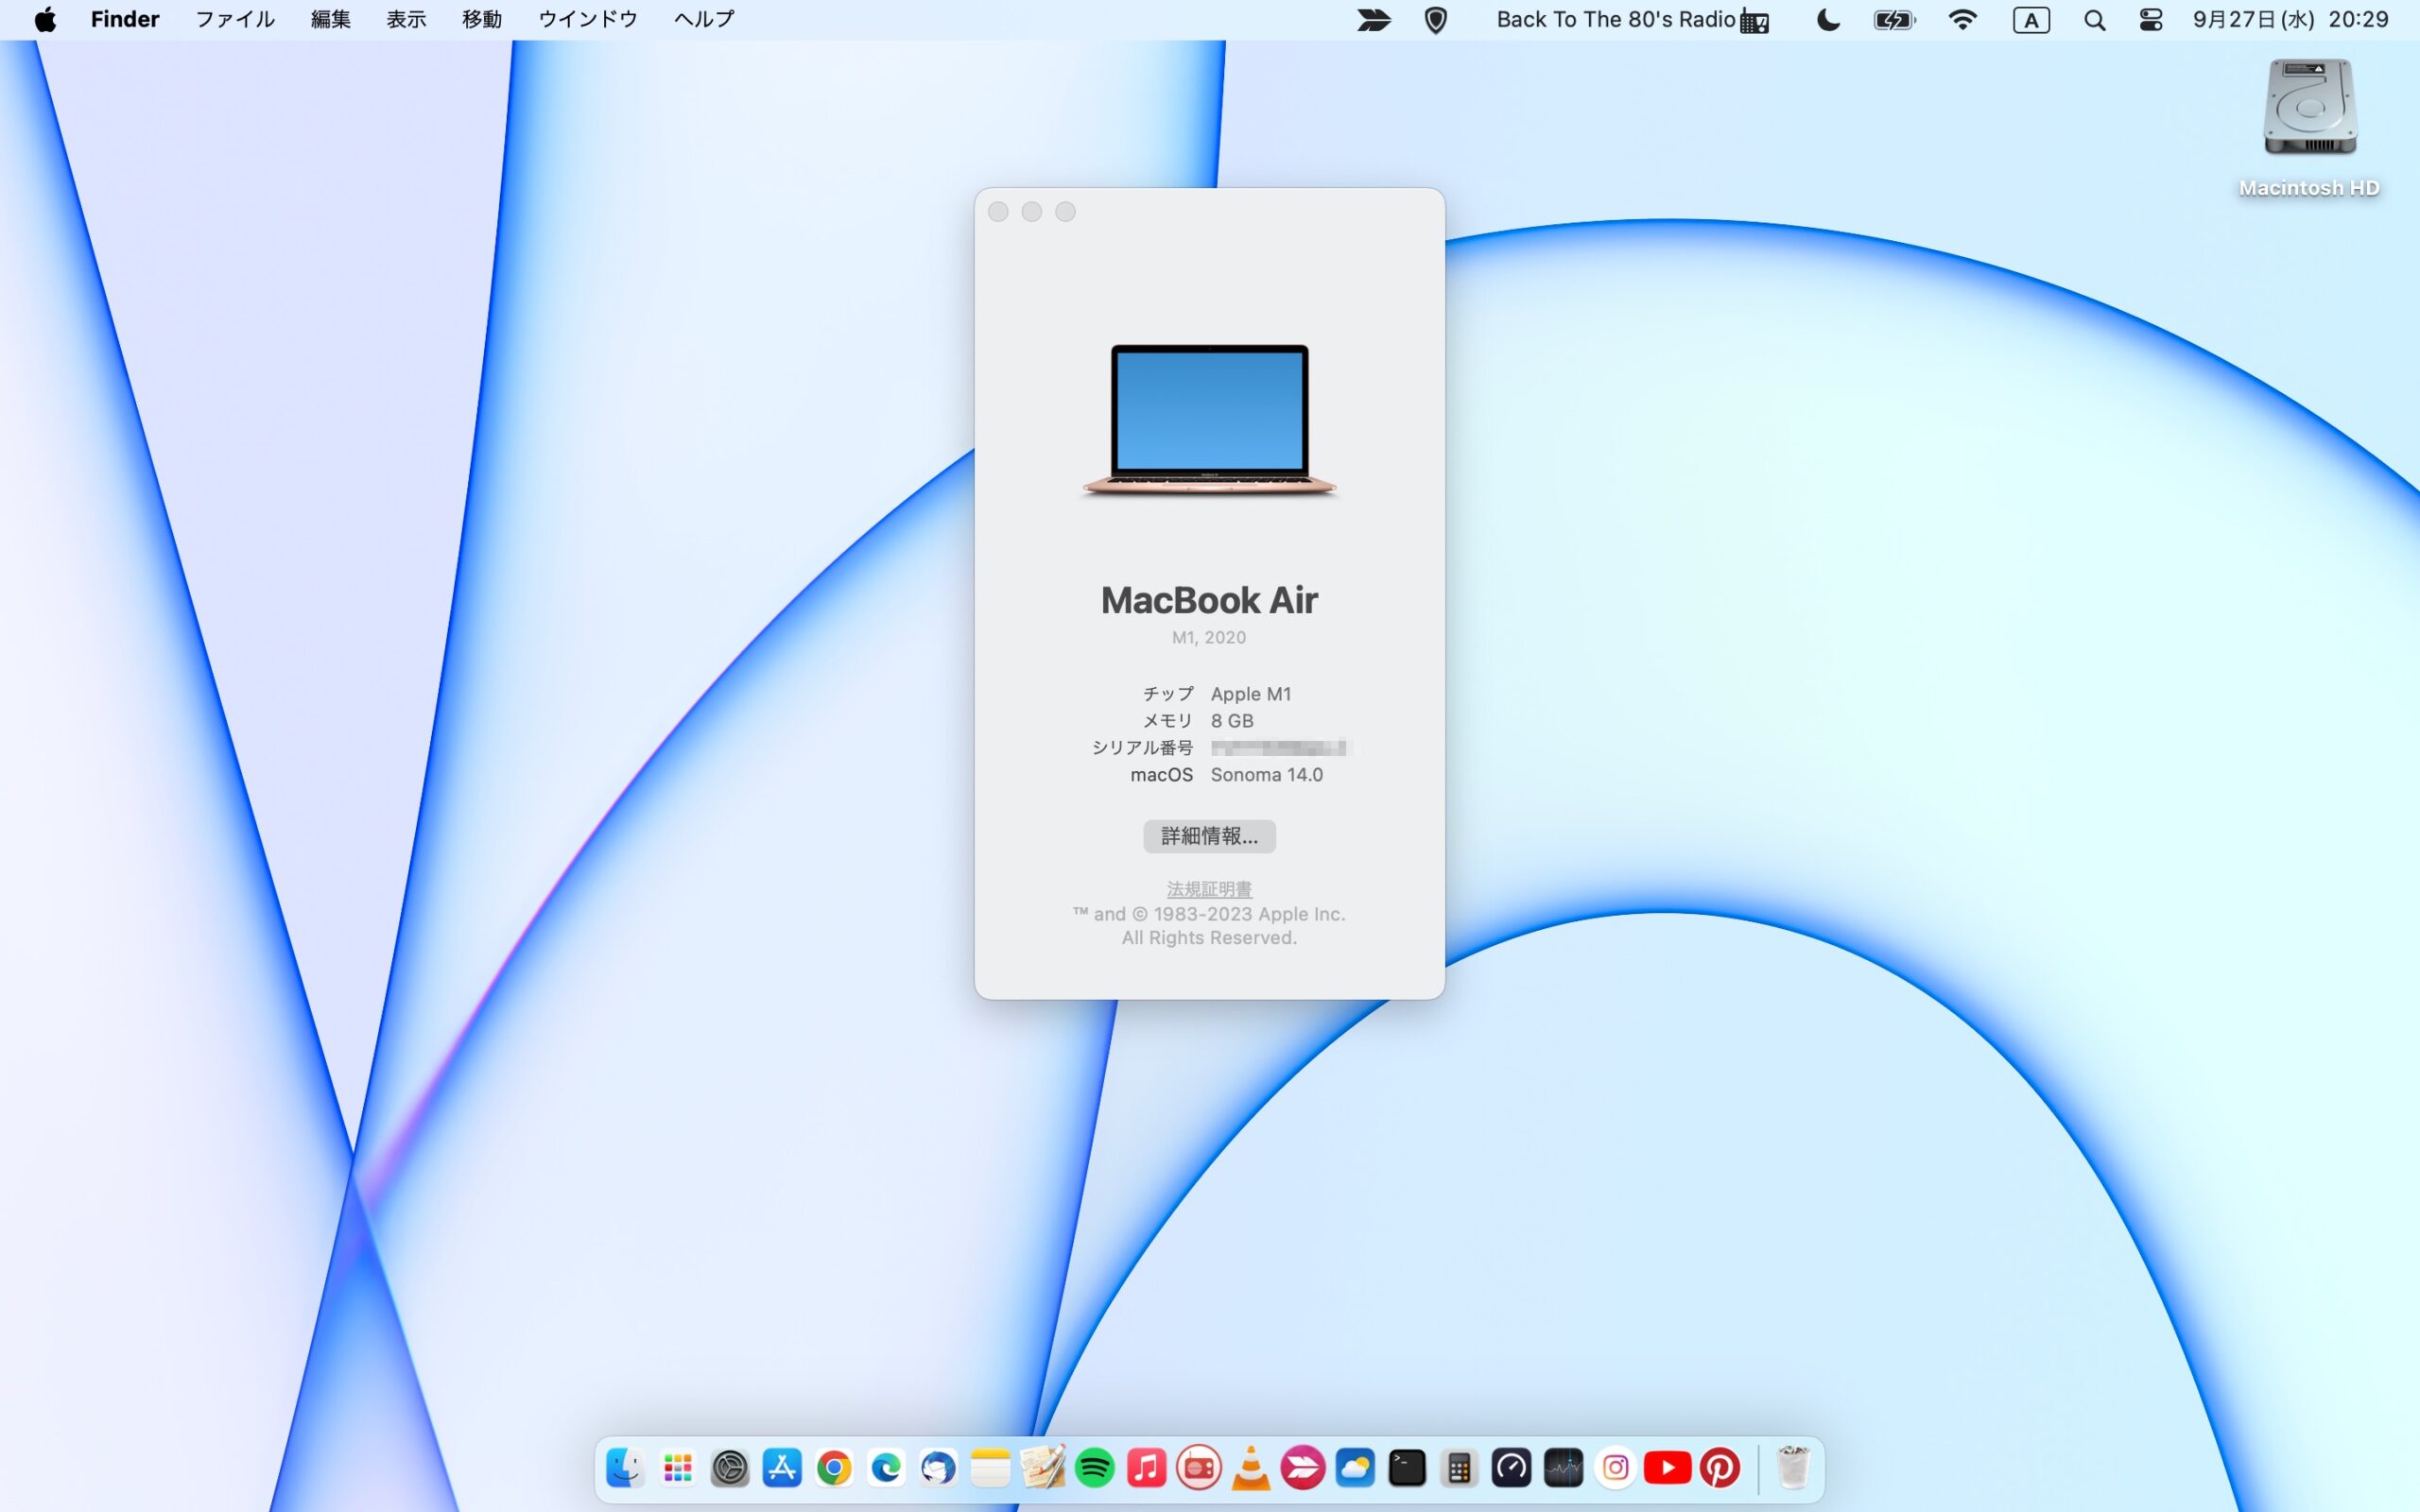This screenshot has height=1512, width=2420.
Task: Open the Notes app in the Dock
Action: pyautogui.click(x=990, y=1468)
